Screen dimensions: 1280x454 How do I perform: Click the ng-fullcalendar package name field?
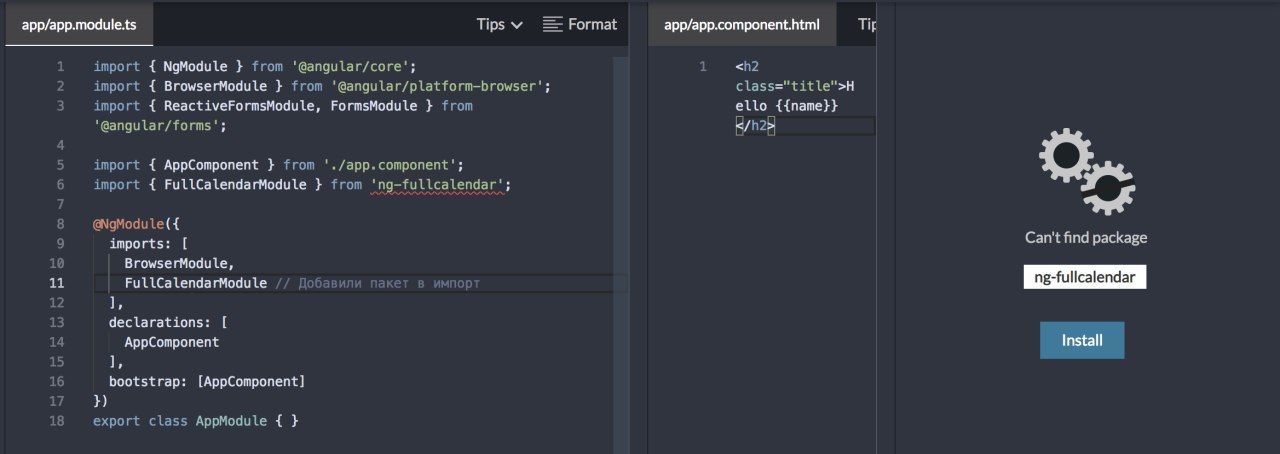(x=1085, y=277)
